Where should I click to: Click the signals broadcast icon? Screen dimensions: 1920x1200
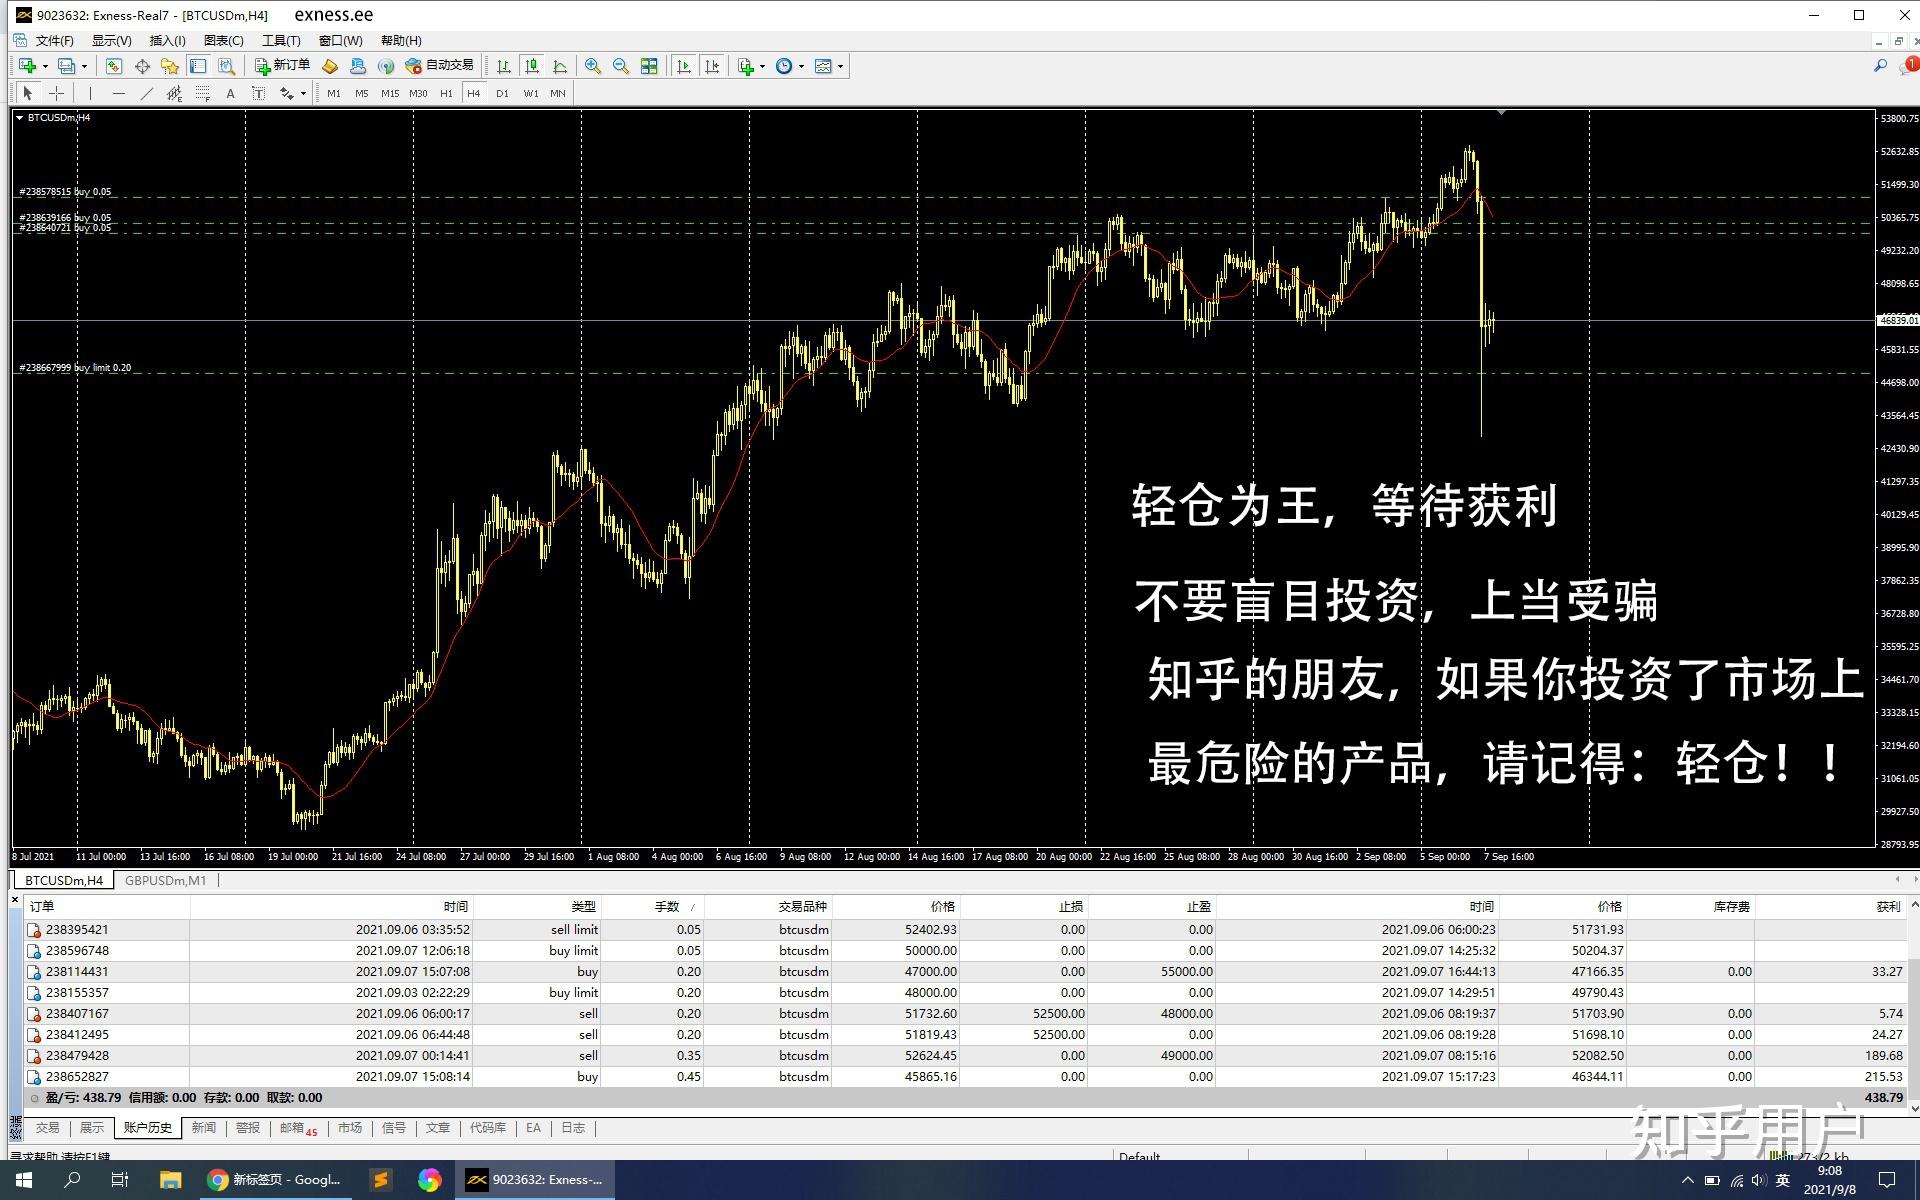pyautogui.click(x=386, y=66)
